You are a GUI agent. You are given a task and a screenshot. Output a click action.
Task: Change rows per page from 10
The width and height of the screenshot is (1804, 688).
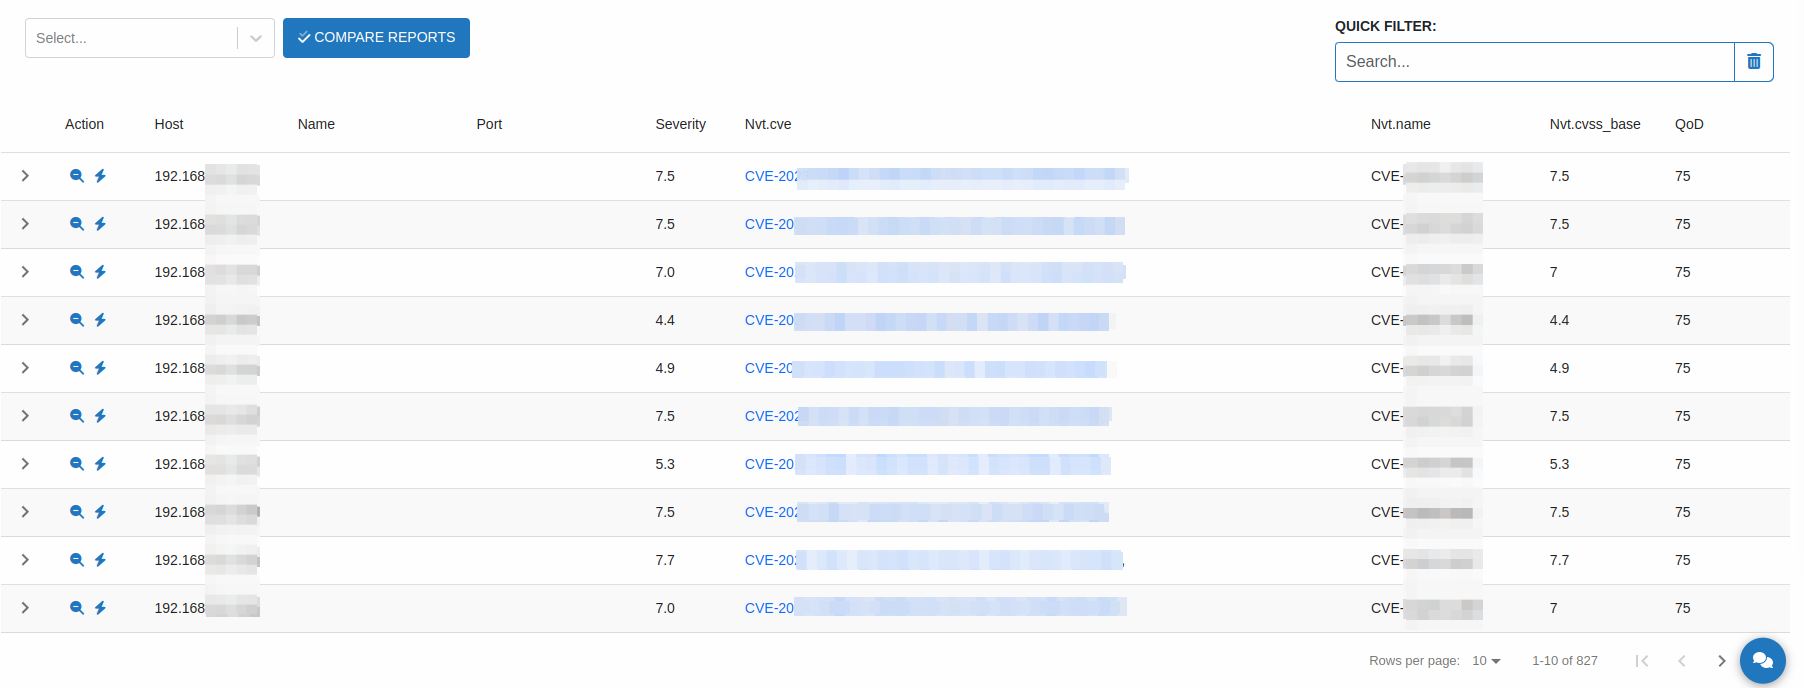(1486, 661)
